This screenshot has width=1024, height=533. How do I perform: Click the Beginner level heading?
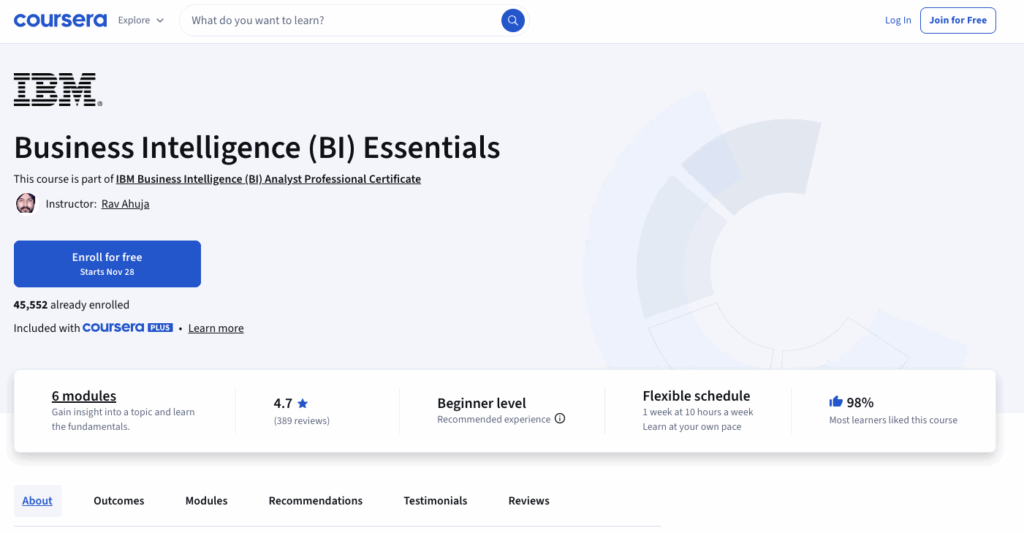click(x=481, y=403)
